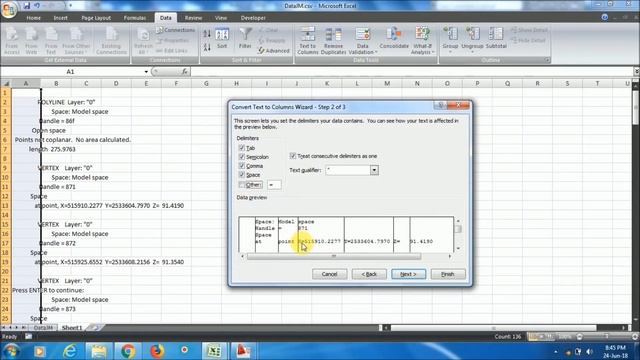This screenshot has width=640, height=360.
Task: Click the zoom slider in status bar
Action: pos(606,337)
